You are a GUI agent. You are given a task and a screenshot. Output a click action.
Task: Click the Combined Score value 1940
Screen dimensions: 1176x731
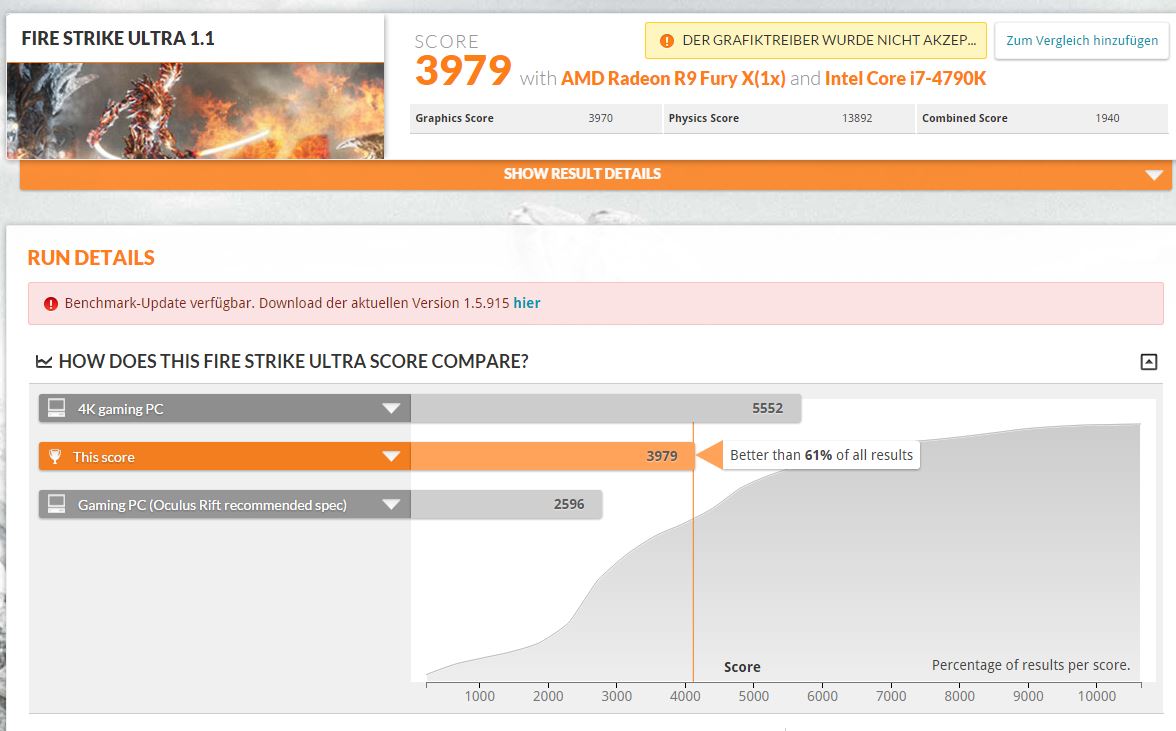1107,118
